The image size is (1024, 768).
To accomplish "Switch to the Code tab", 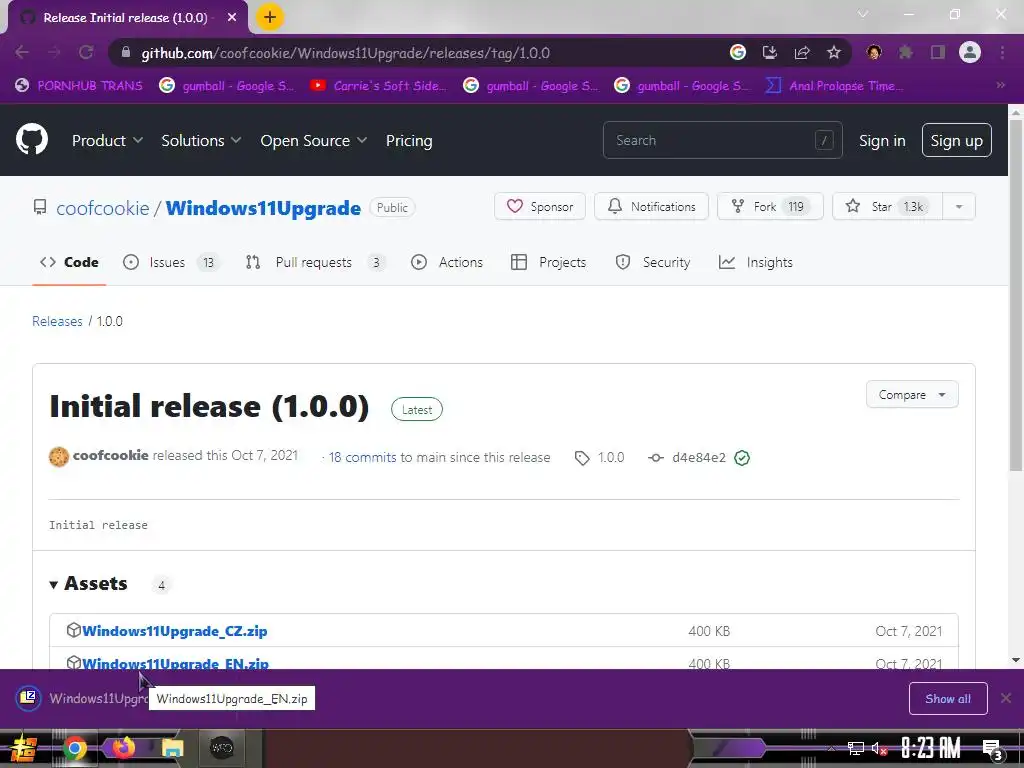I will pyautogui.click(x=69, y=262).
